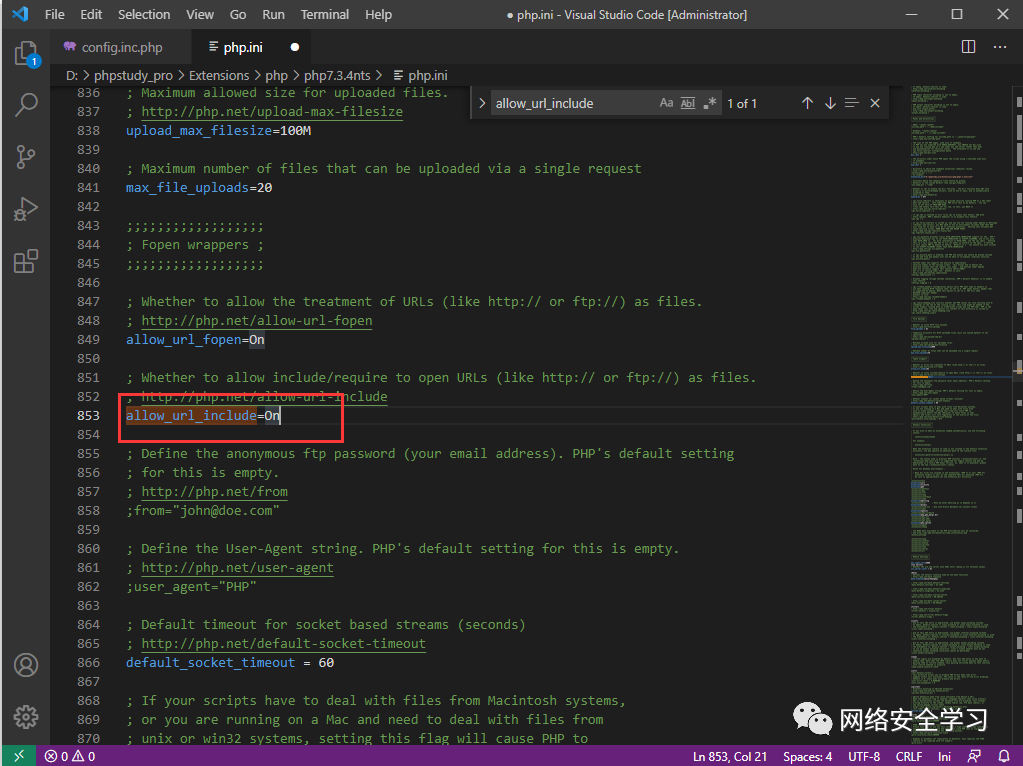Open the Go menu

238,14
